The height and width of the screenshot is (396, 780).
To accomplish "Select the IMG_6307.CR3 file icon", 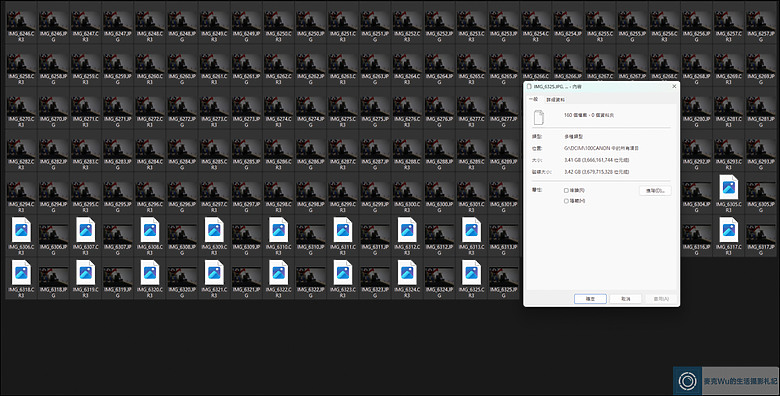I will point(86,230).
